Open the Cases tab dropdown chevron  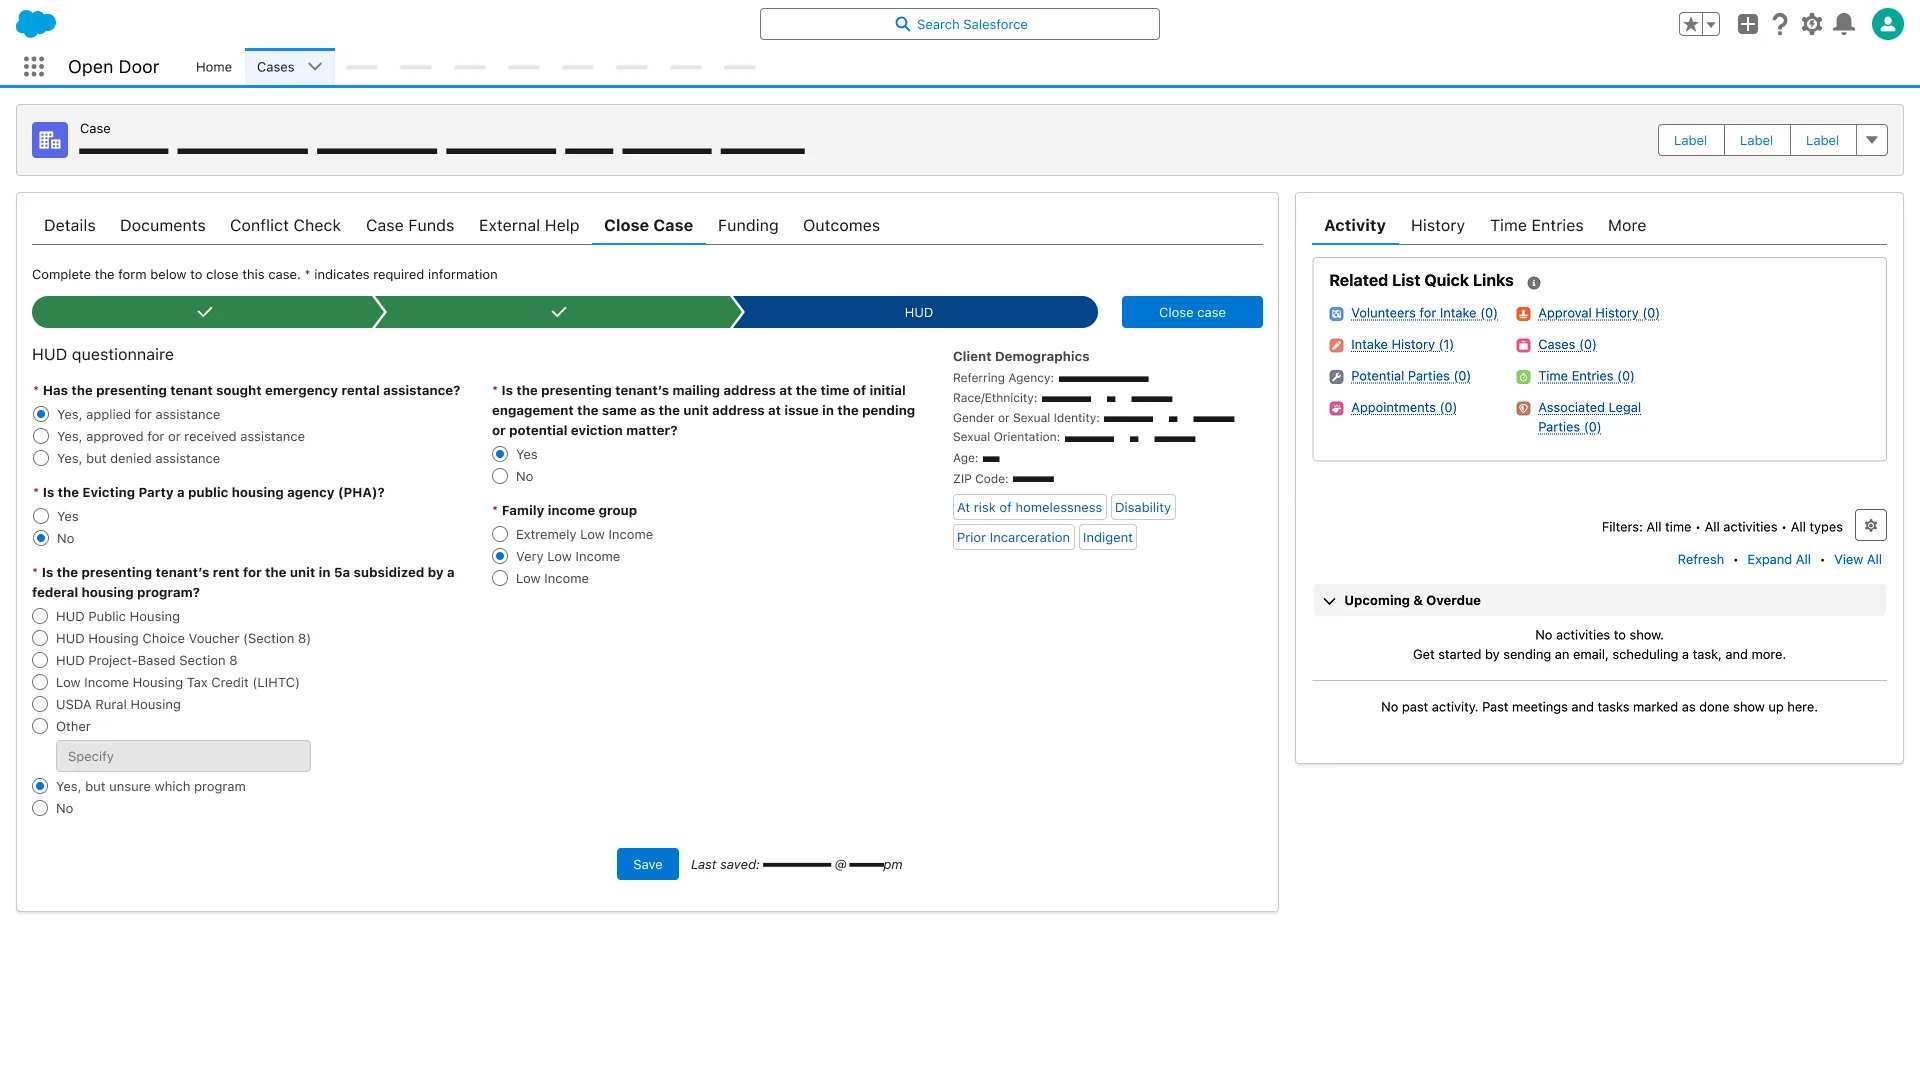(315, 67)
